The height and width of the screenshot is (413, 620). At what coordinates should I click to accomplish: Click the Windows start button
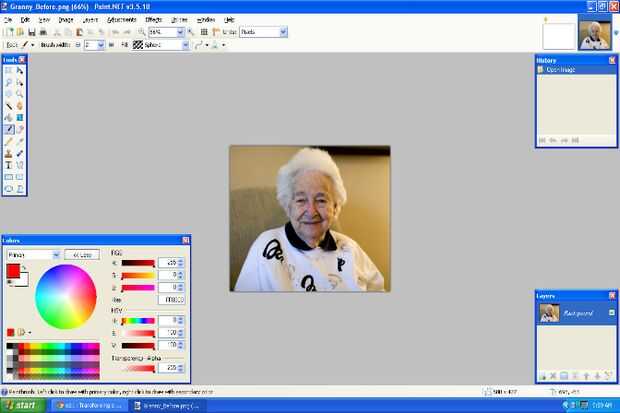click(x=23, y=405)
